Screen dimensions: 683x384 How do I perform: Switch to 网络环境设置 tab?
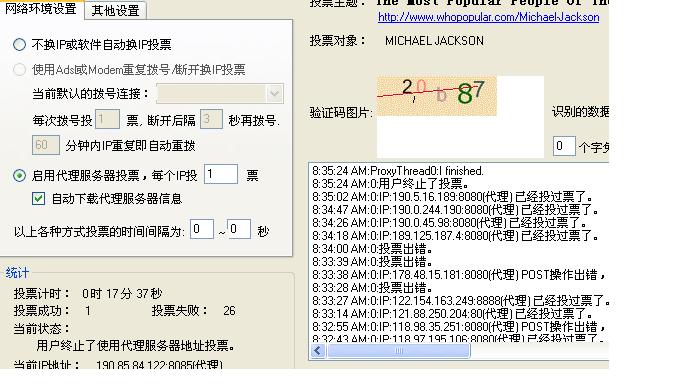pyautogui.click(x=41, y=9)
